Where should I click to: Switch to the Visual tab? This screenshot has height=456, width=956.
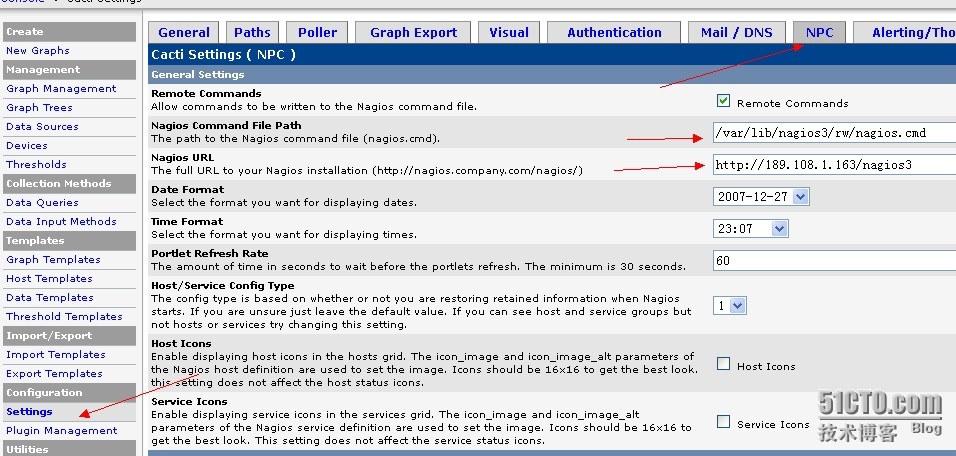[508, 33]
